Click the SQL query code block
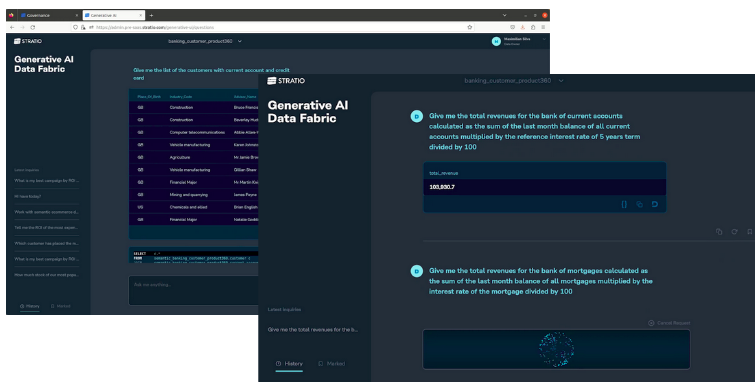The image size is (755, 384). 194,256
